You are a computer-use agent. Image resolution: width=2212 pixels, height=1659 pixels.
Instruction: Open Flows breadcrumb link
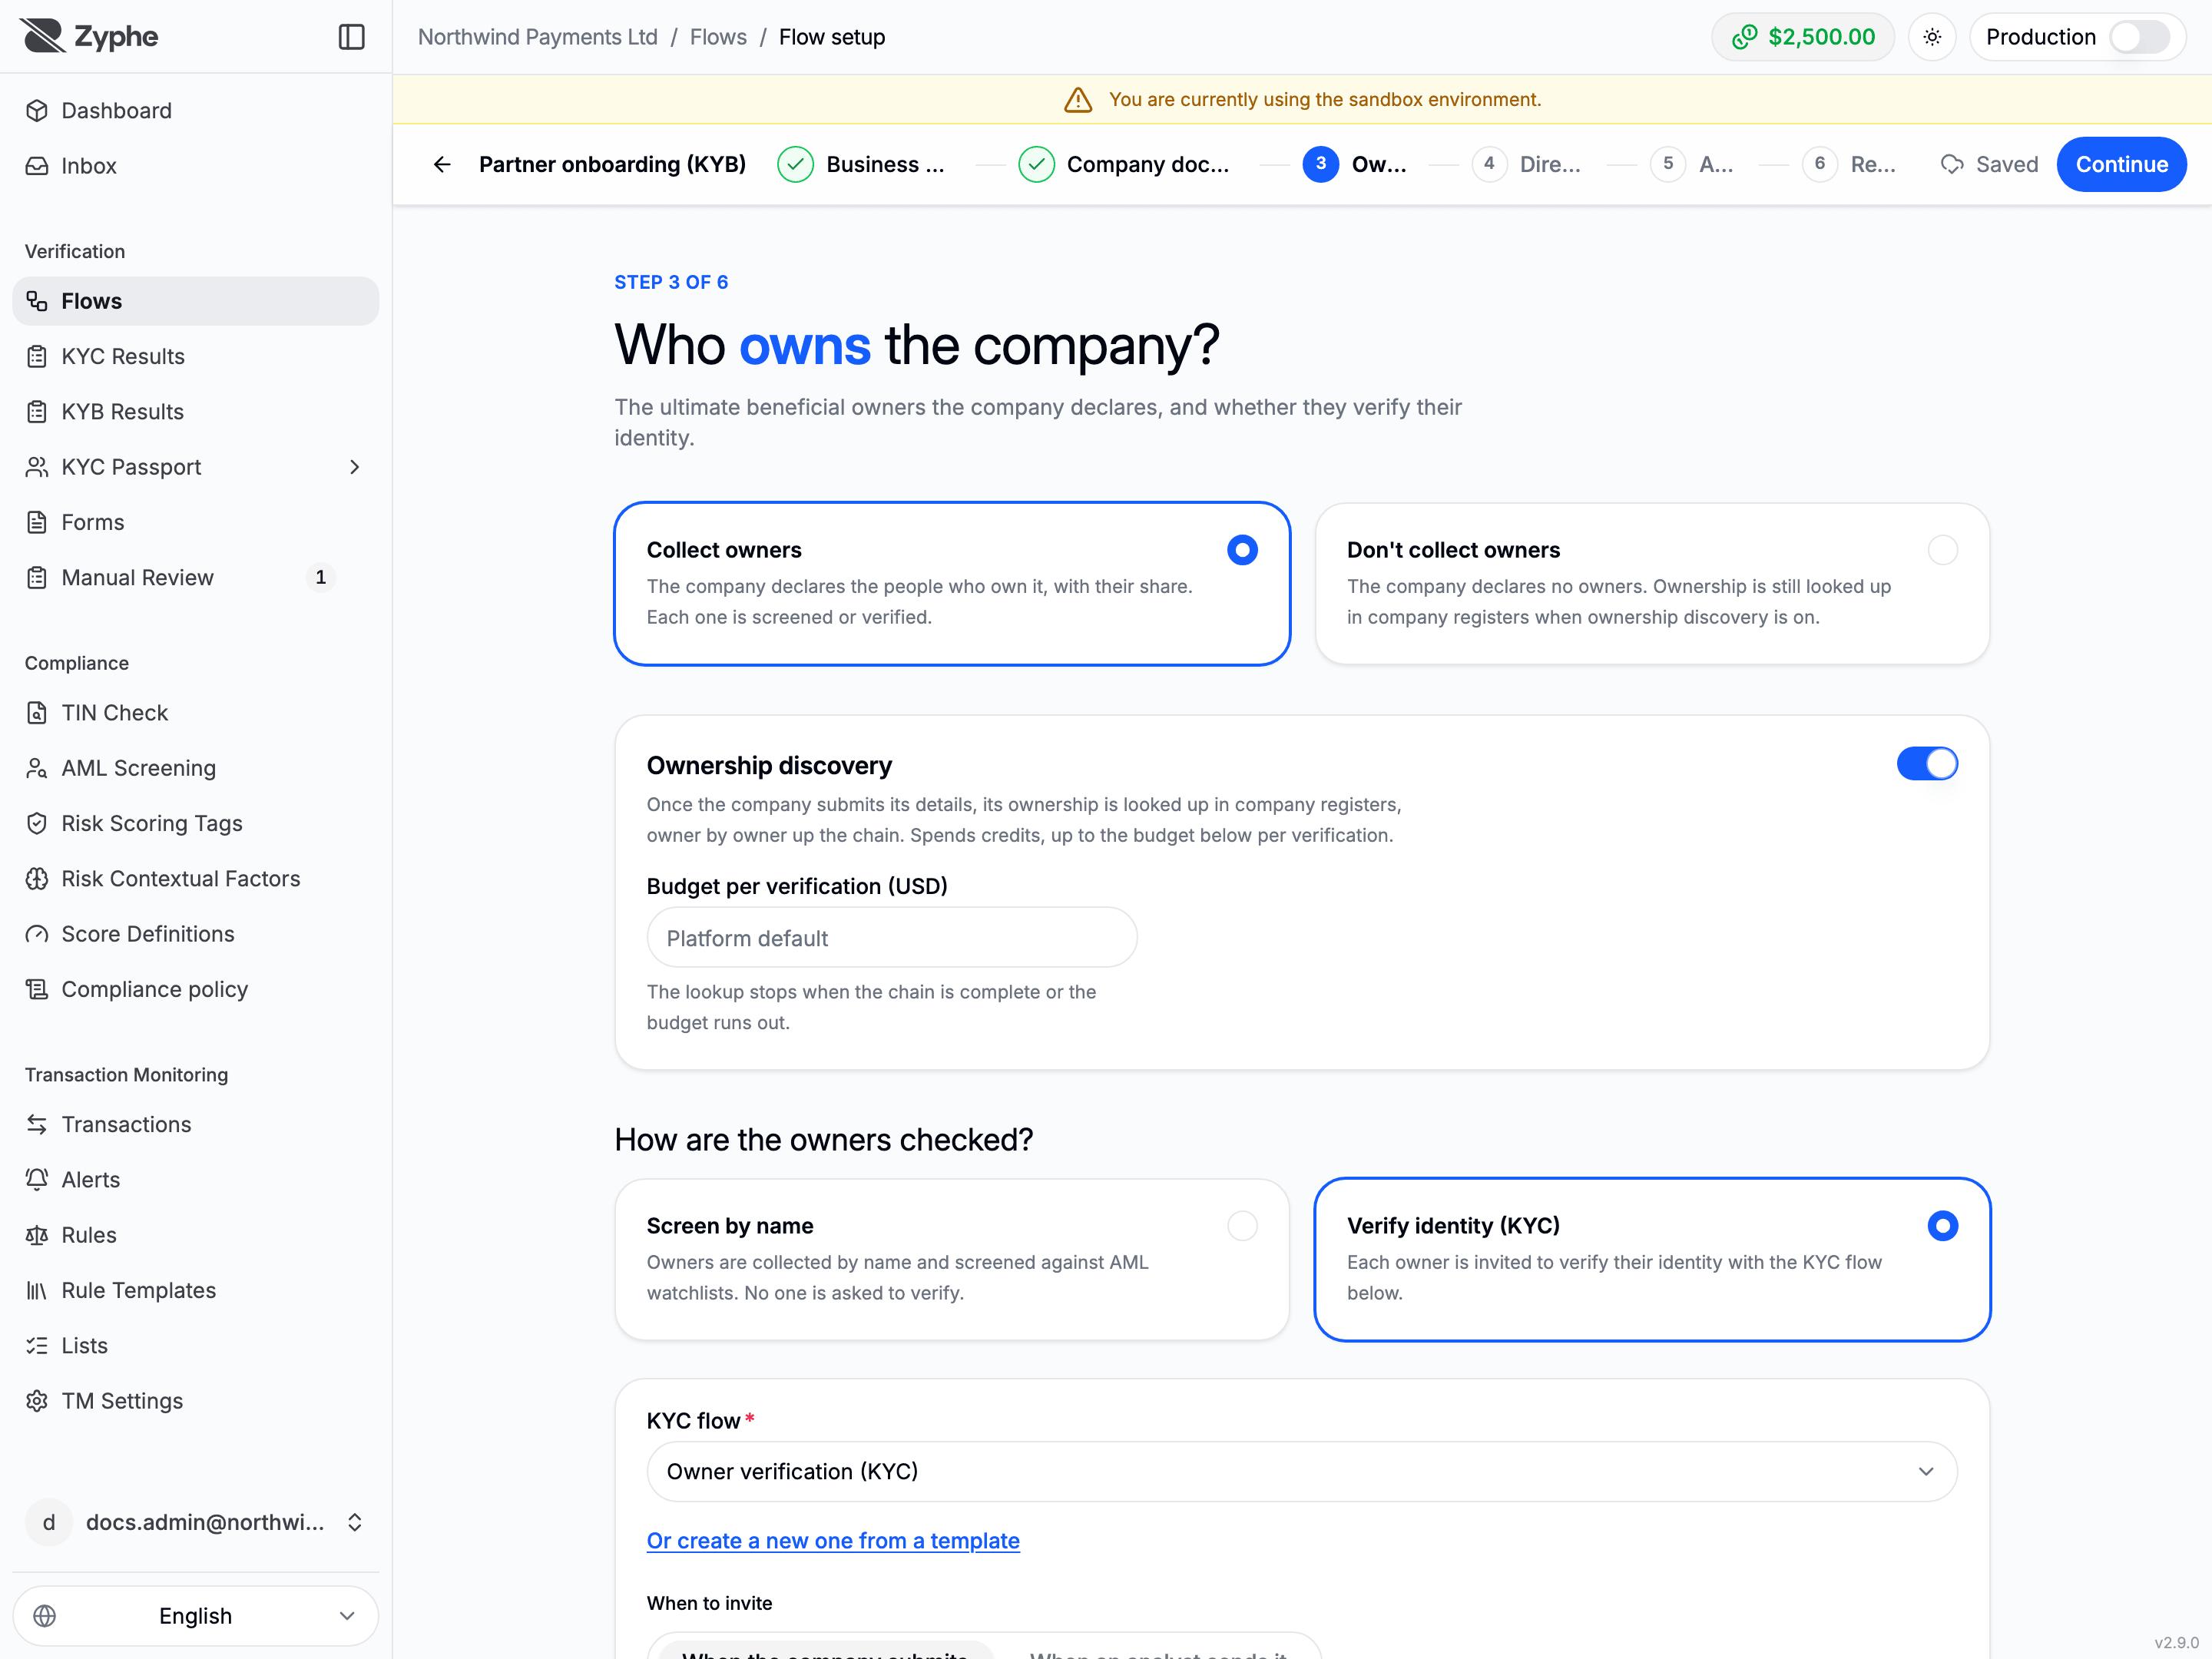coord(718,37)
